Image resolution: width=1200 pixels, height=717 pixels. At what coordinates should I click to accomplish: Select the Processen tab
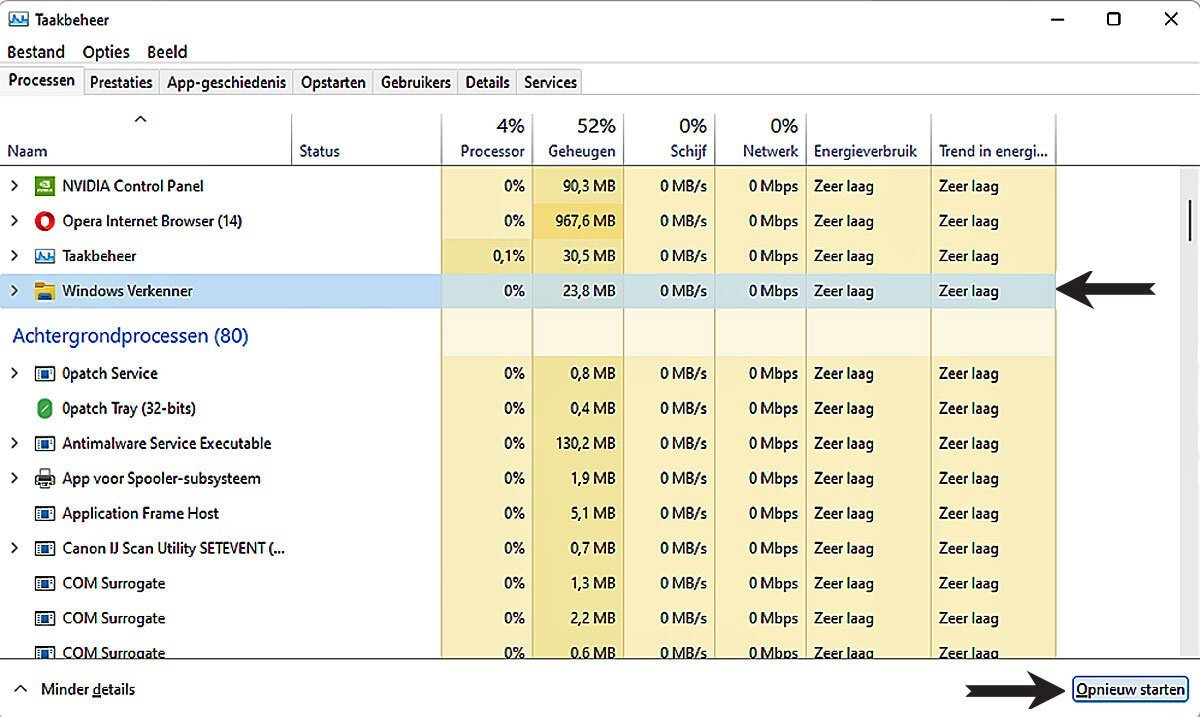pos(42,81)
